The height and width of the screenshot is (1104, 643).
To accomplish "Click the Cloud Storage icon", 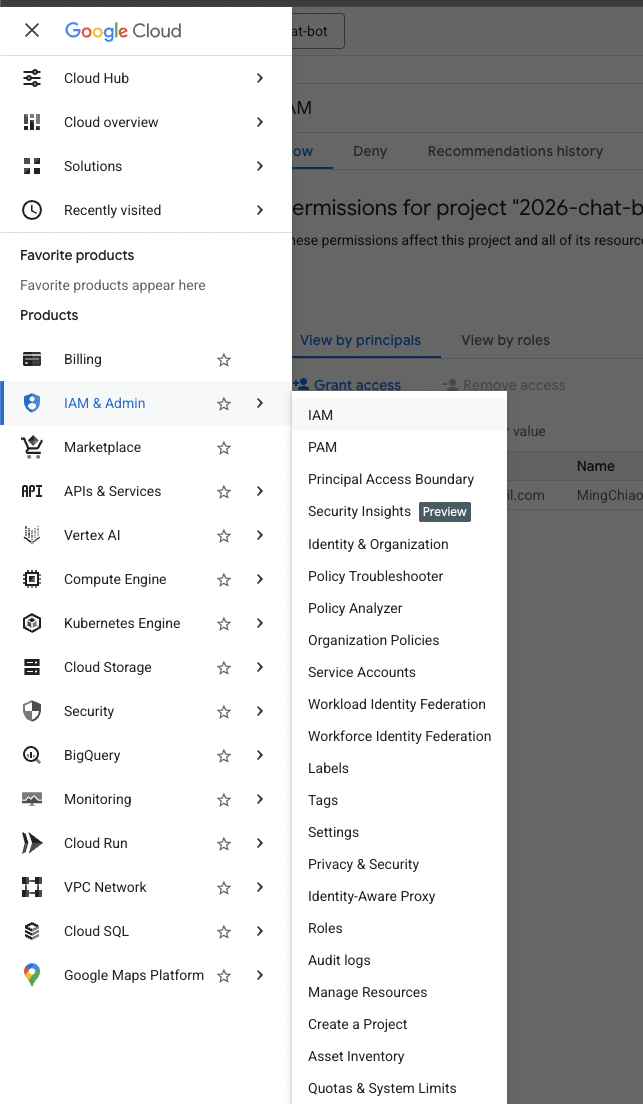I will [x=32, y=667].
